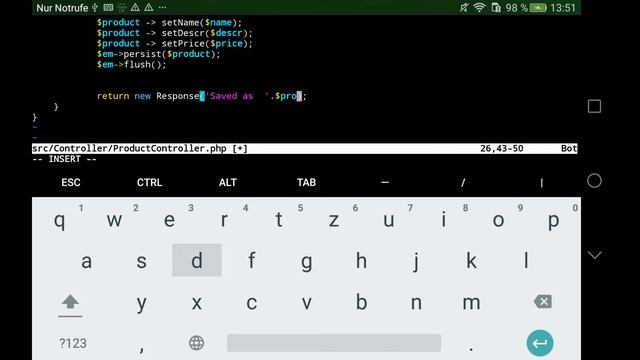This screenshot has width=640, height=360.
Task: Tap the USB connection status icon
Action: click(x=95, y=8)
